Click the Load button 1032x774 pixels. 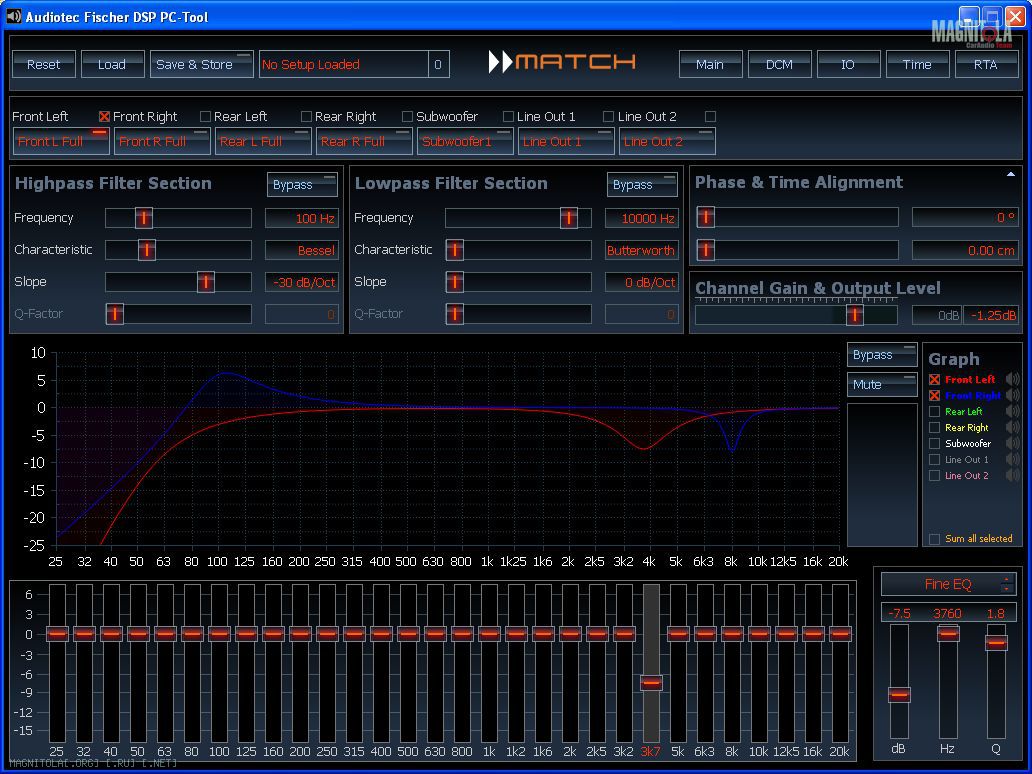click(113, 64)
